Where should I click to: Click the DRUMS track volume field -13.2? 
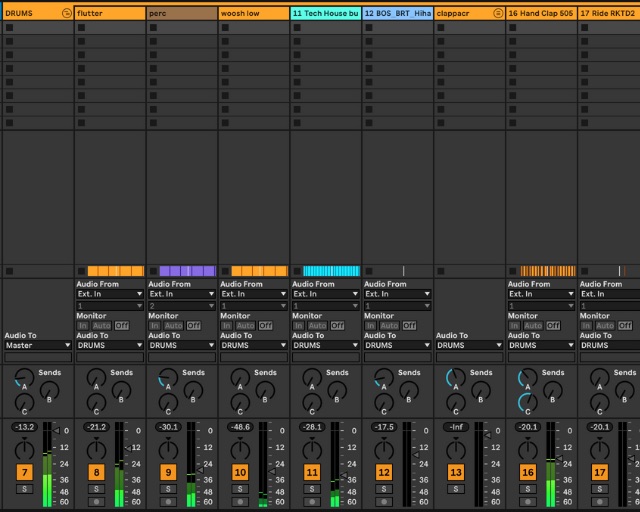[x=24, y=427]
